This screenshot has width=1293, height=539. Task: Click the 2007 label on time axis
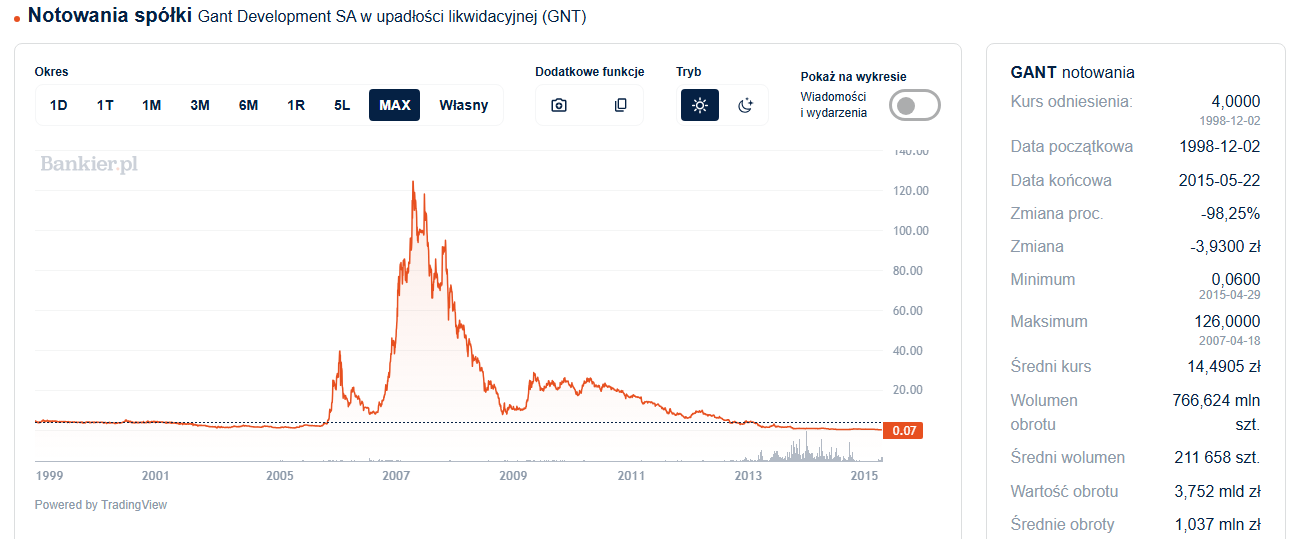[x=397, y=475]
